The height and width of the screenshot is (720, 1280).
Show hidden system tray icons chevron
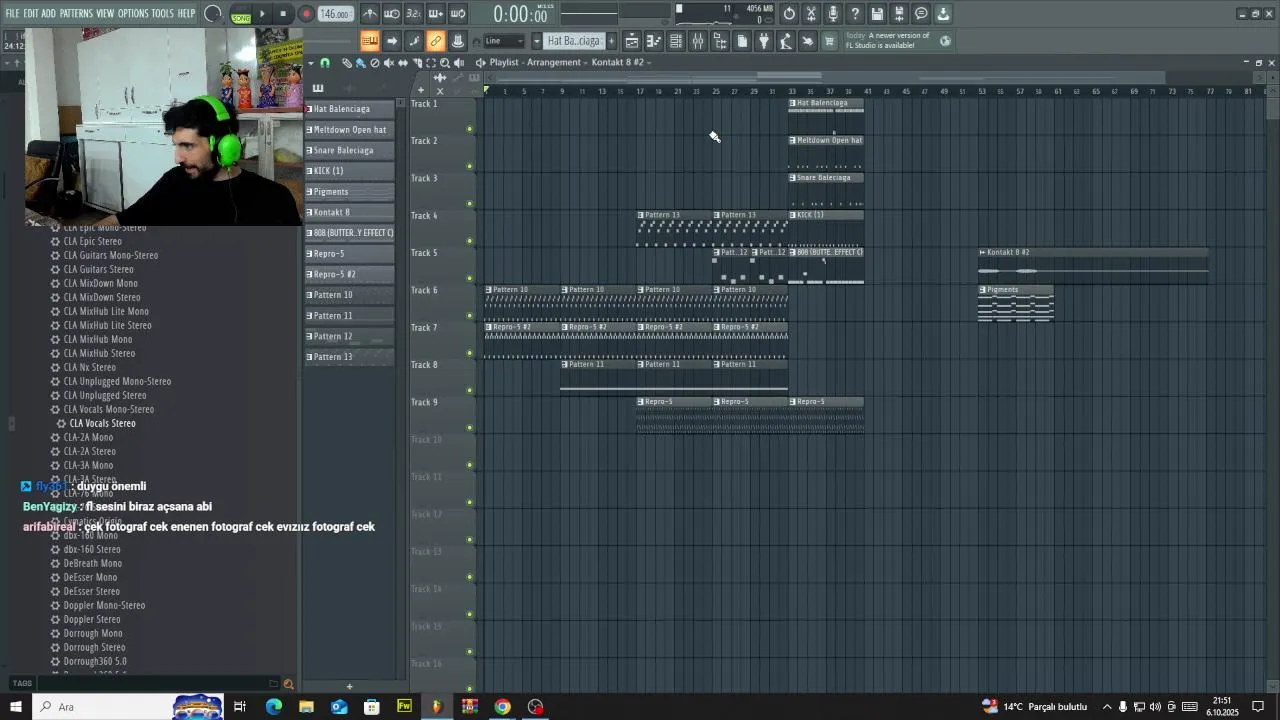click(x=1107, y=707)
